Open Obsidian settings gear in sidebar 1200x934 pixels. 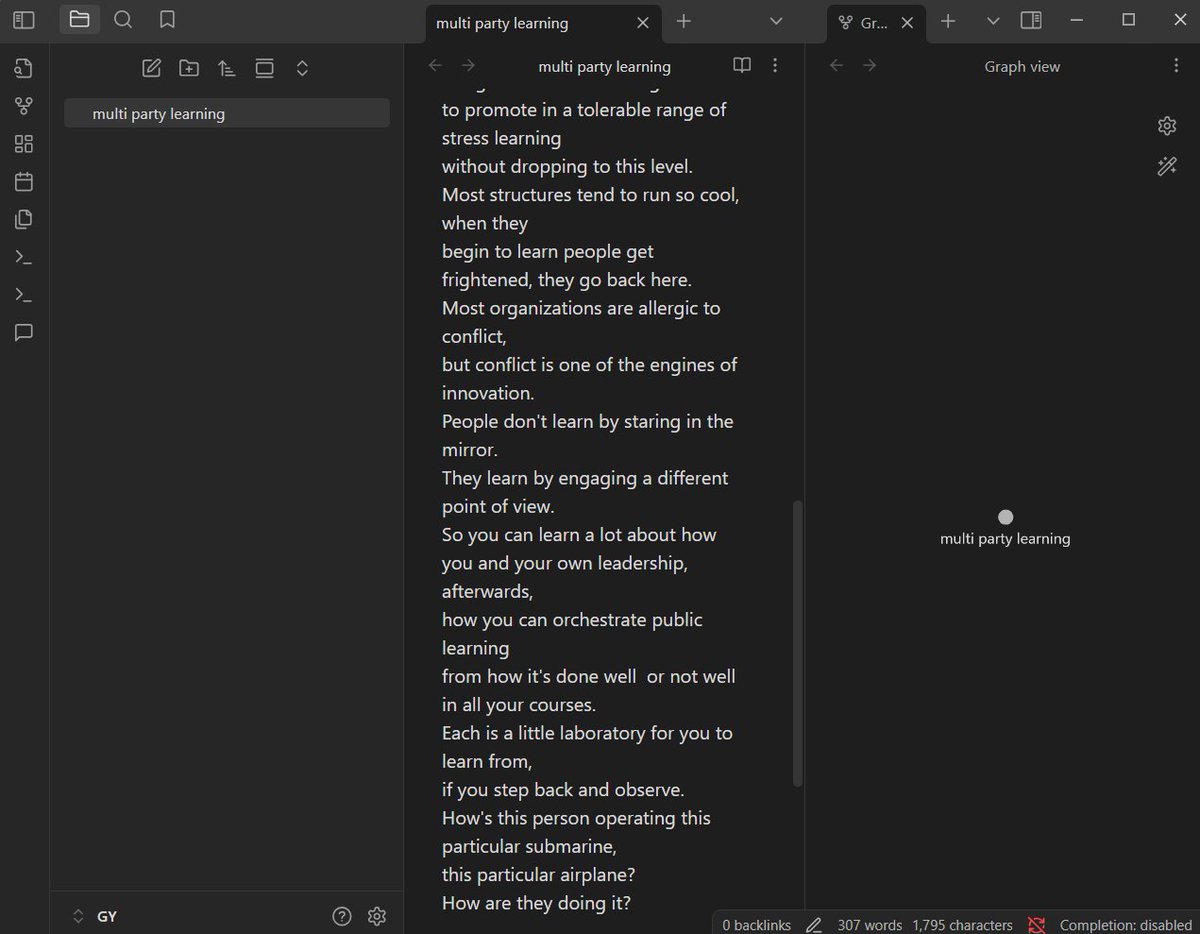point(377,916)
